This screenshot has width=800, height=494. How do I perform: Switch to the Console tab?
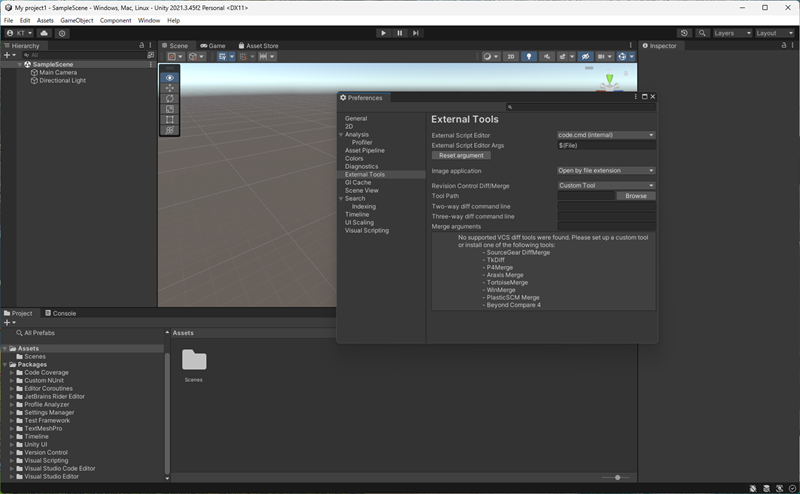60,313
